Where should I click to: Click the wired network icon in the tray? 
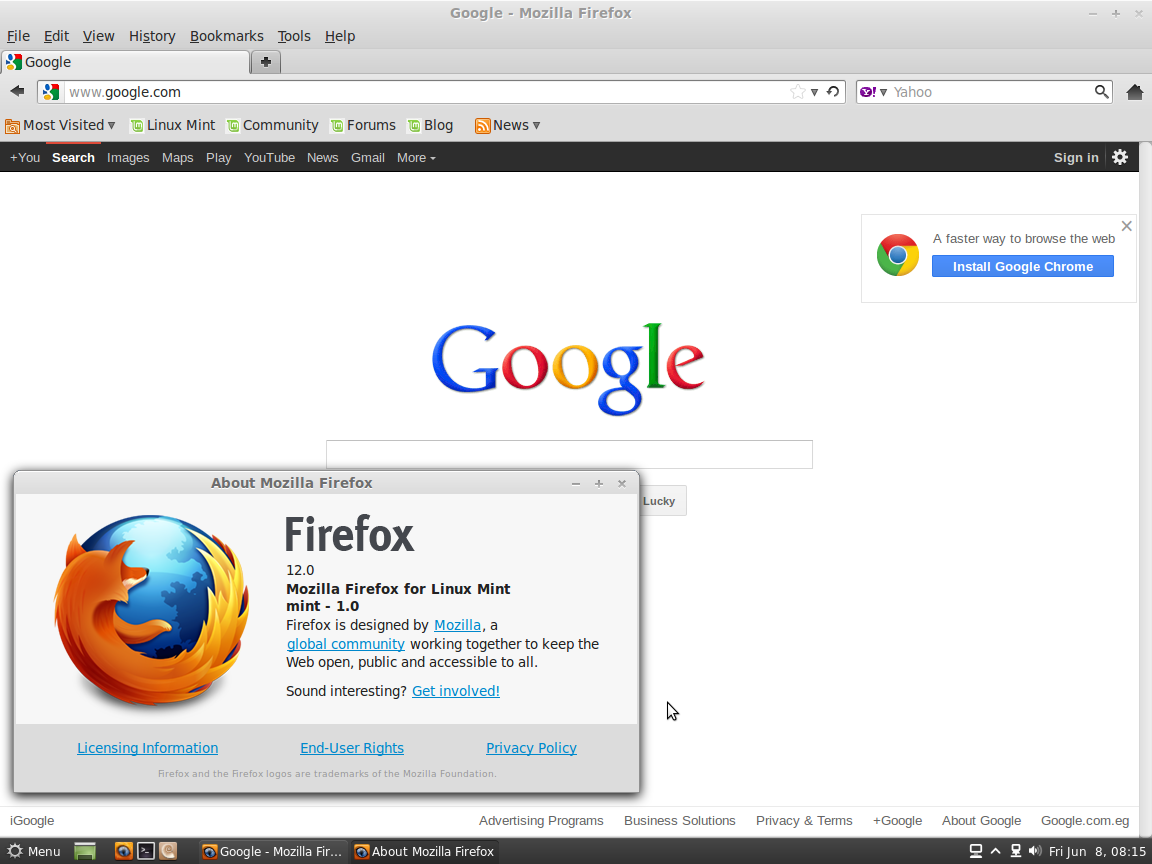1015,851
